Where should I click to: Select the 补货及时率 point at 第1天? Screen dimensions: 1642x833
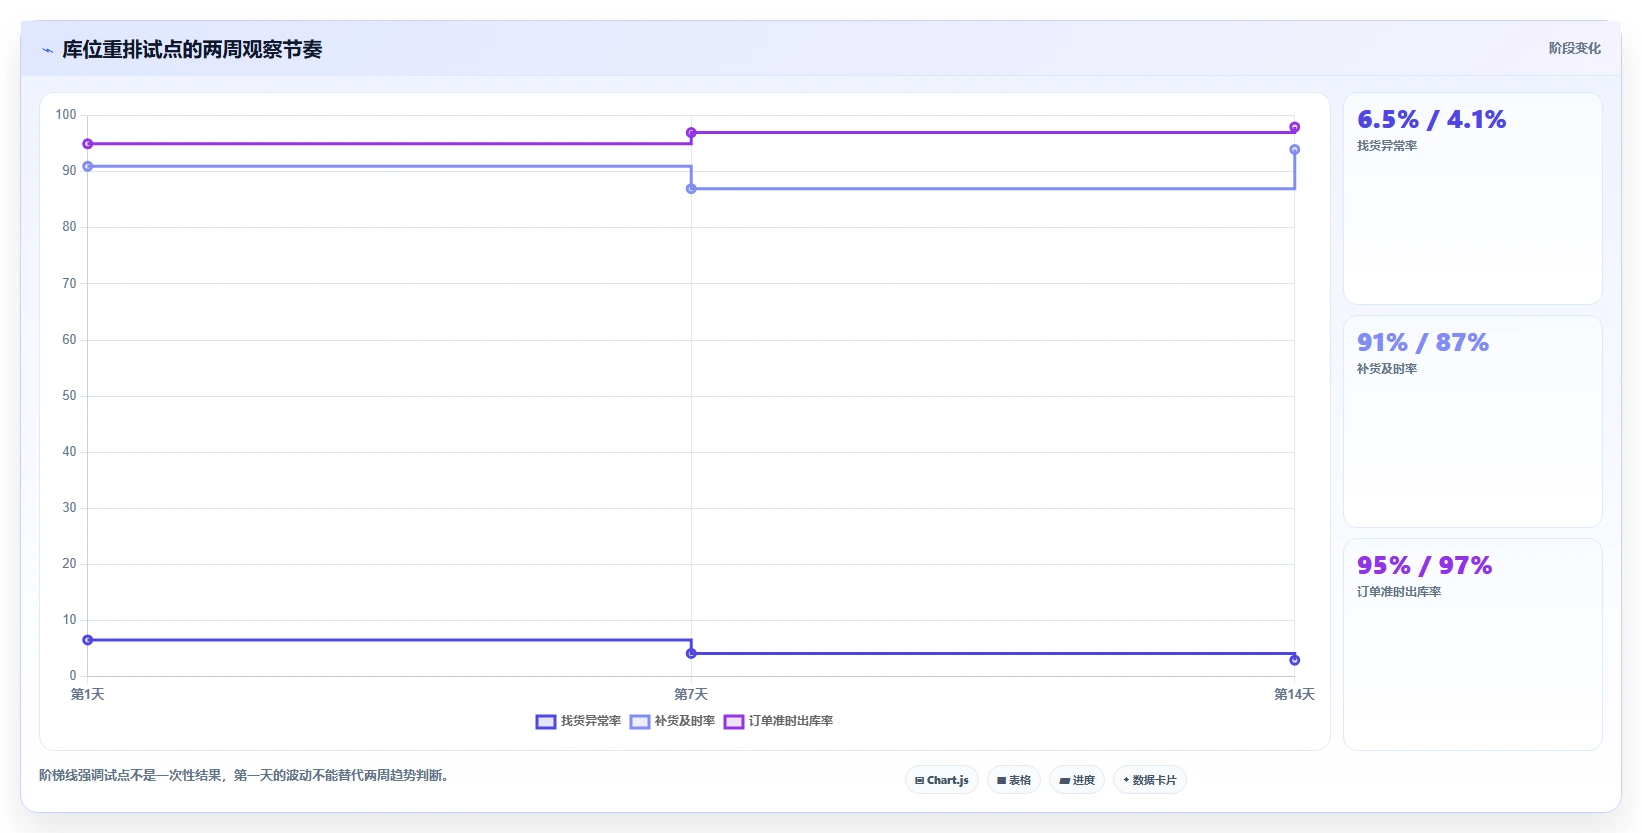tap(88, 166)
